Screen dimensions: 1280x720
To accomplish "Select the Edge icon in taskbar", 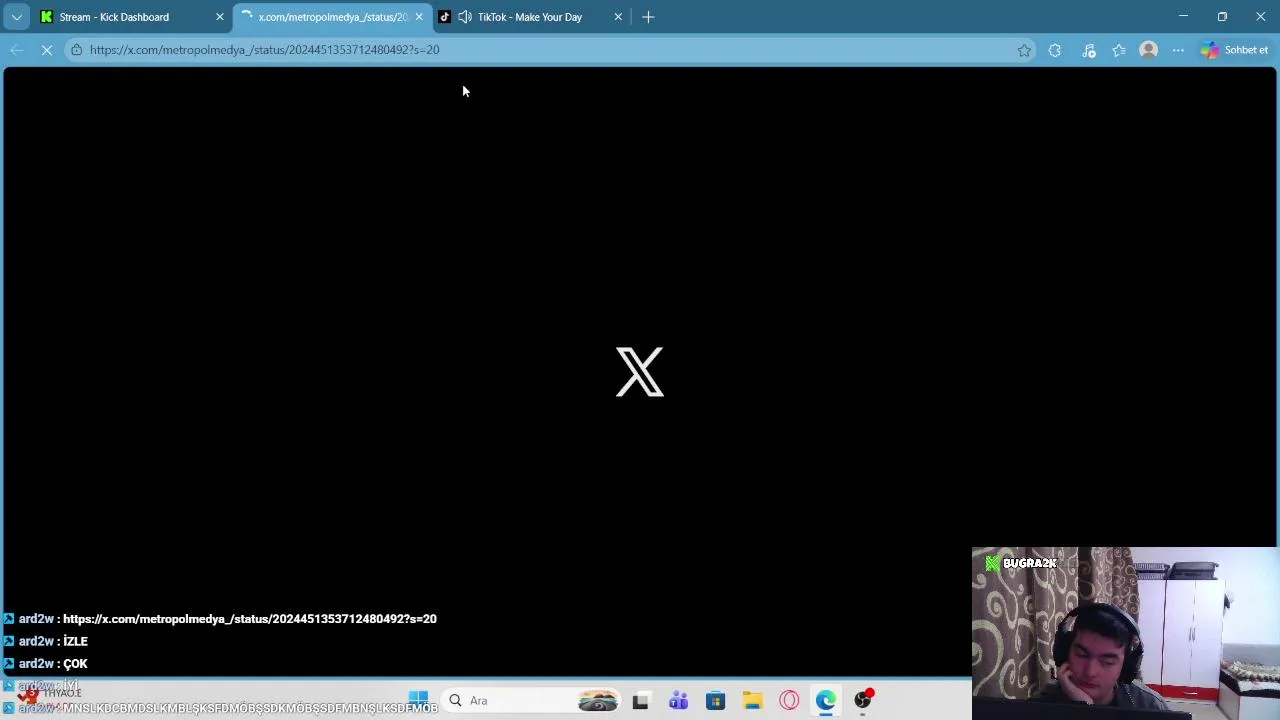I will [826, 700].
